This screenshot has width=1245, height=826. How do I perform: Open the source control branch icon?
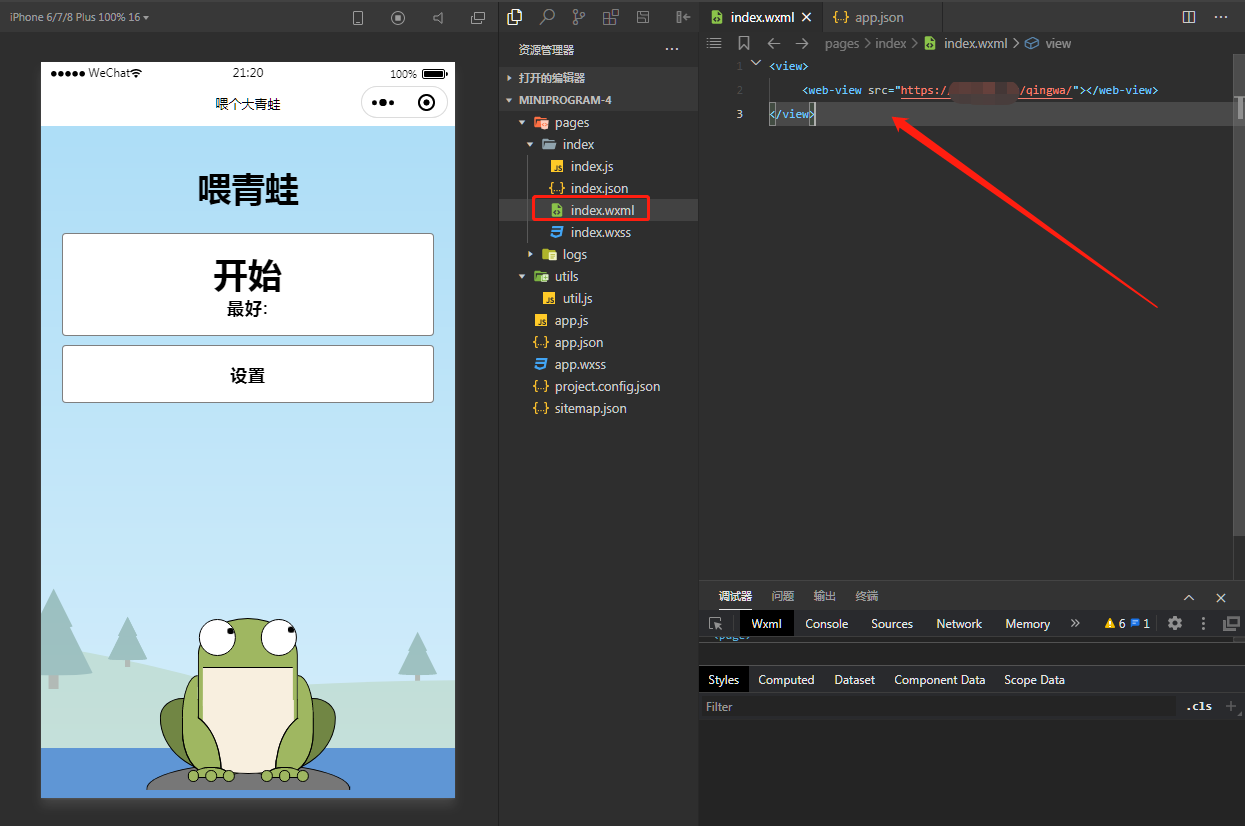[x=578, y=17]
